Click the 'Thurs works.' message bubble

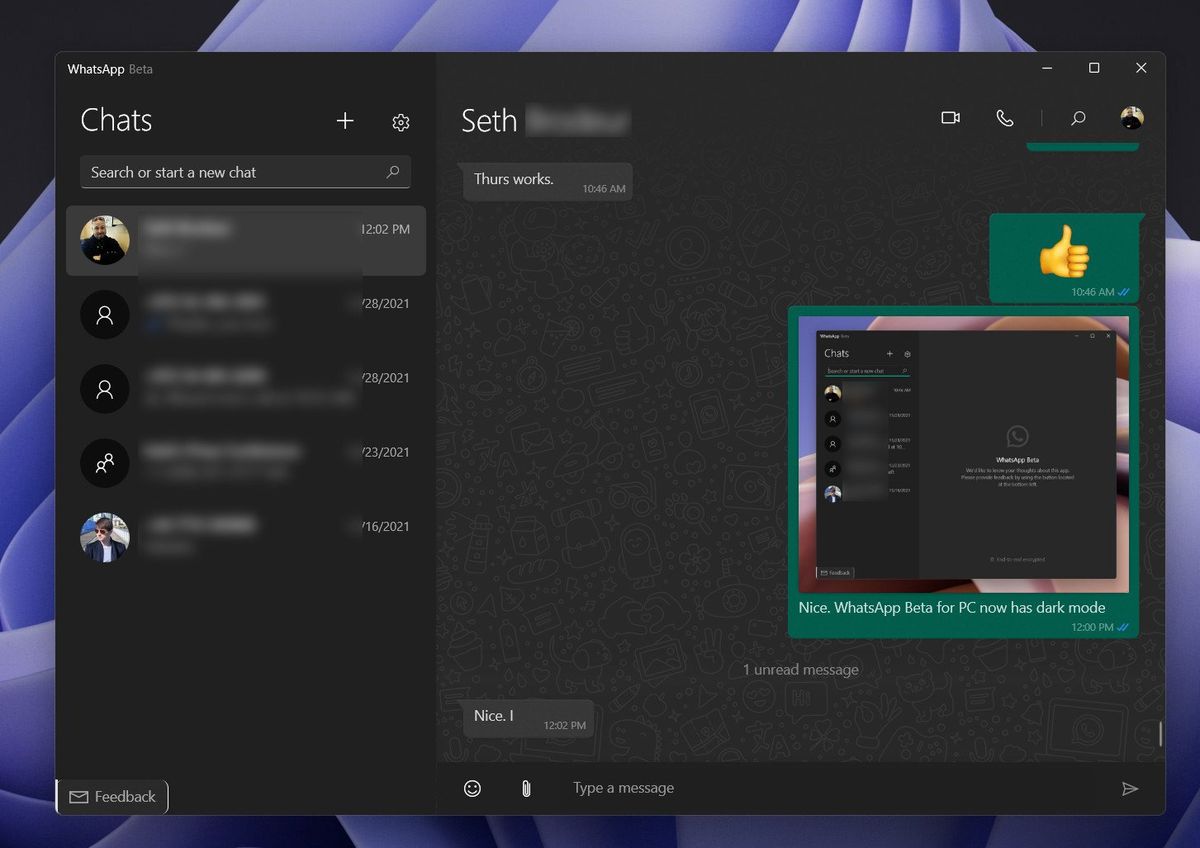click(x=548, y=182)
